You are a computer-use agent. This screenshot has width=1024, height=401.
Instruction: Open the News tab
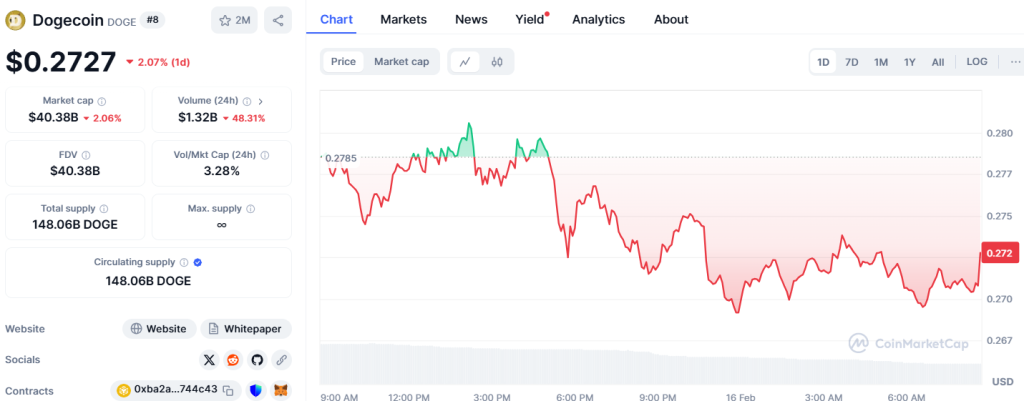[x=472, y=20]
